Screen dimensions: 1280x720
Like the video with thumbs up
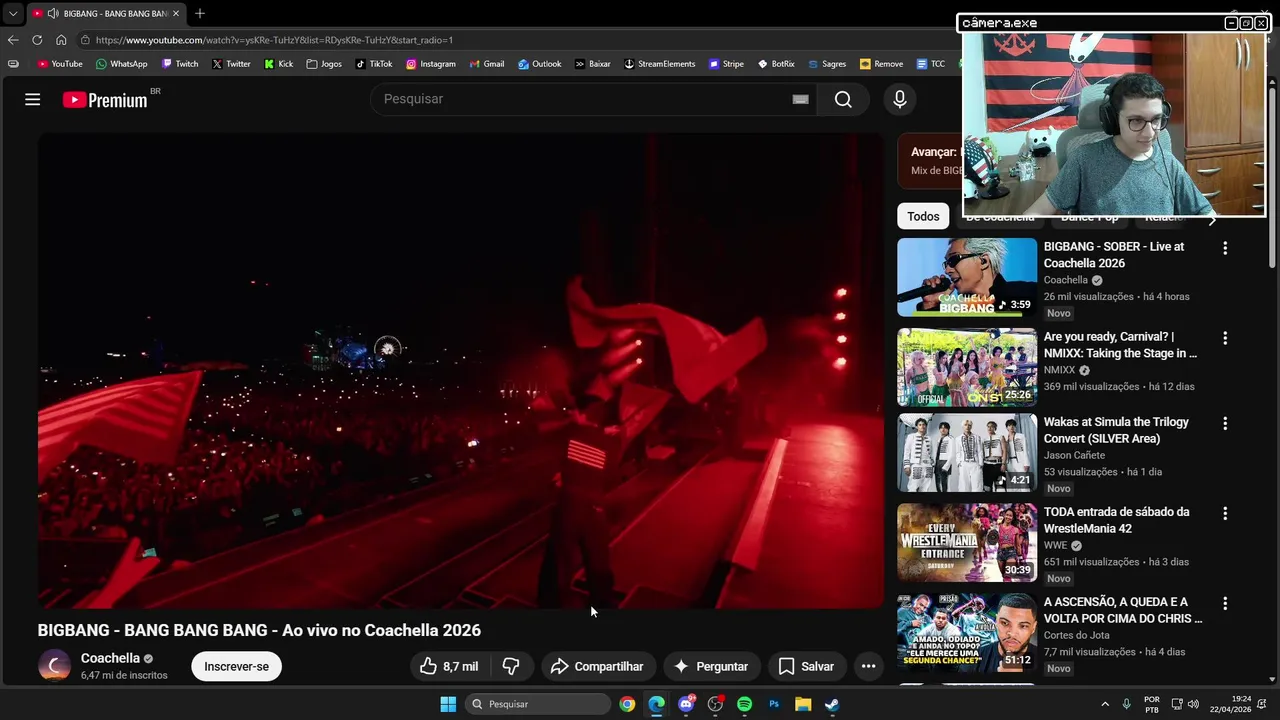pos(449,666)
